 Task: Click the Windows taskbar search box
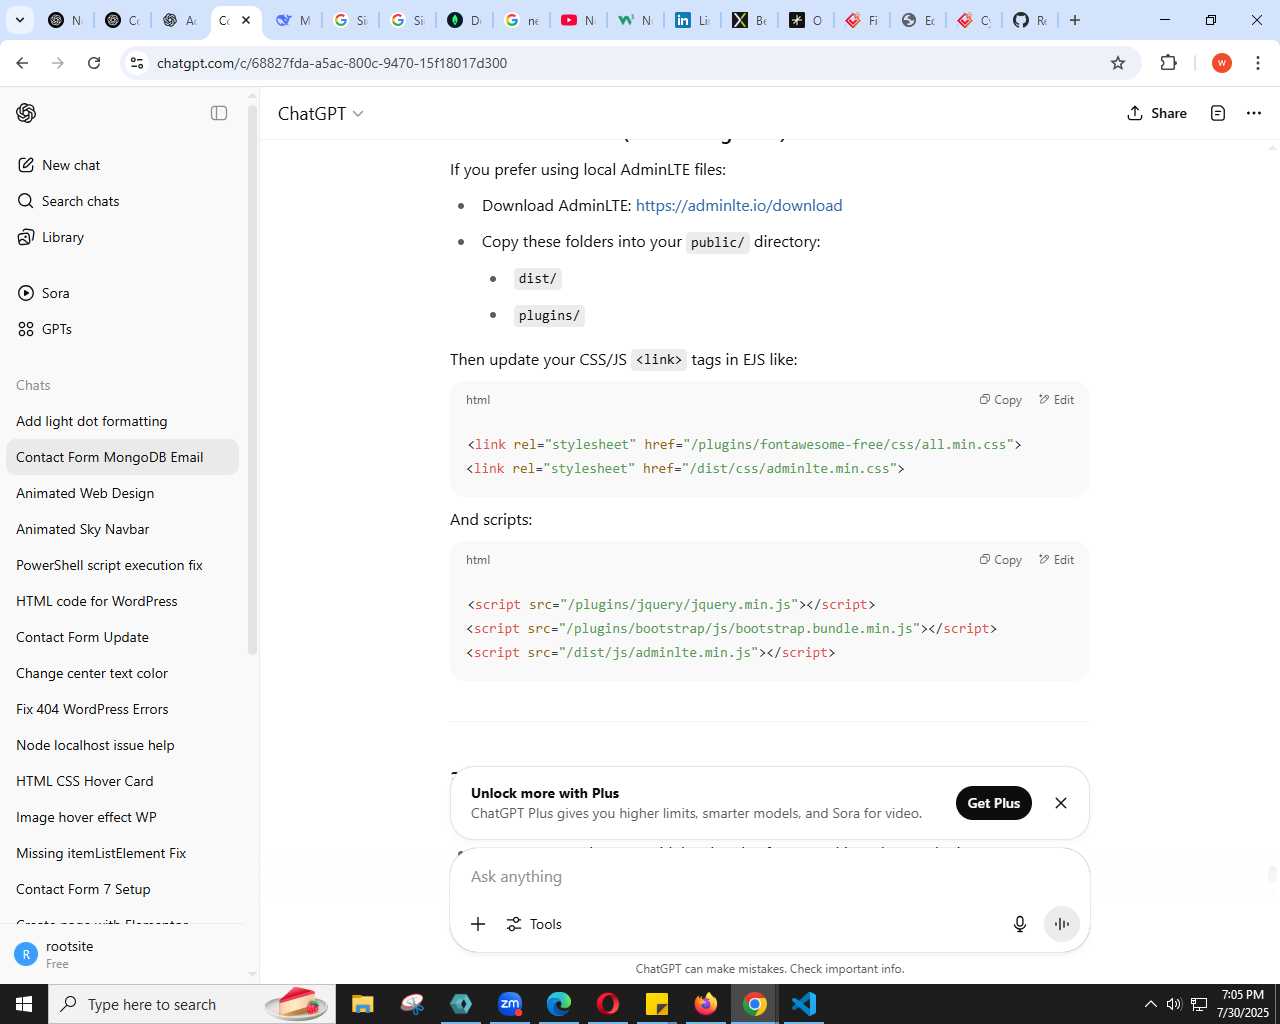click(x=192, y=1004)
